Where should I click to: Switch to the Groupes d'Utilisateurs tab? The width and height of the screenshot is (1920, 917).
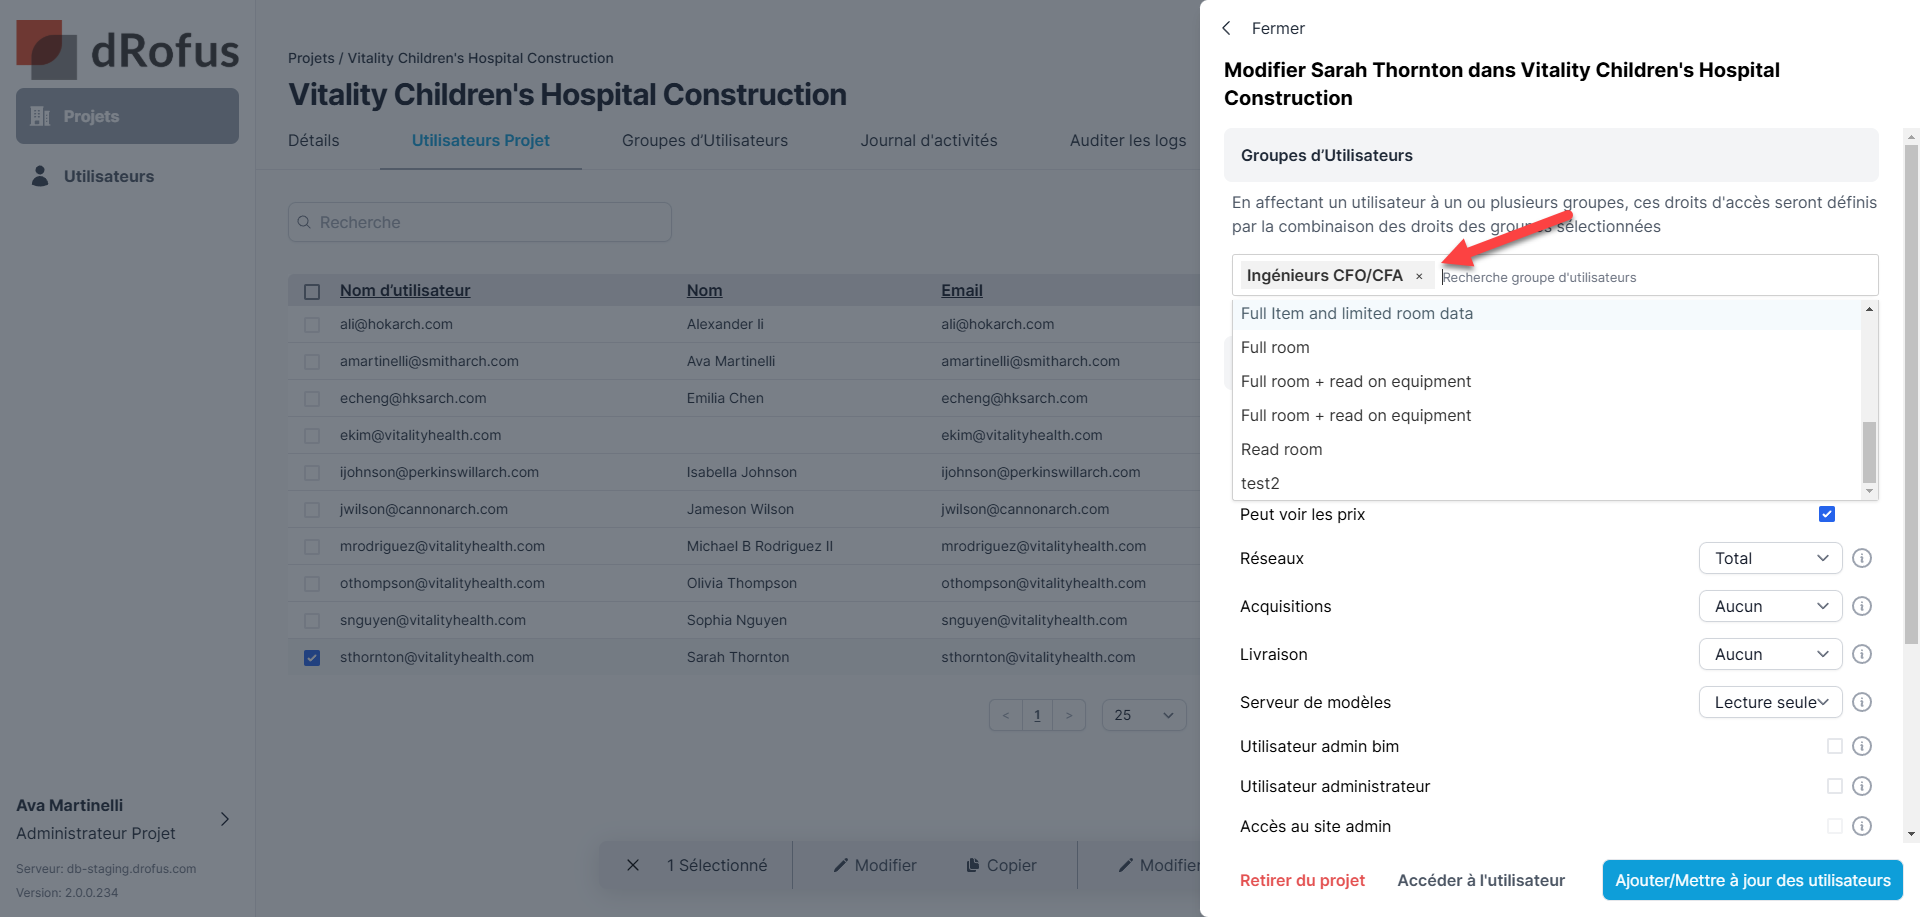[705, 141]
